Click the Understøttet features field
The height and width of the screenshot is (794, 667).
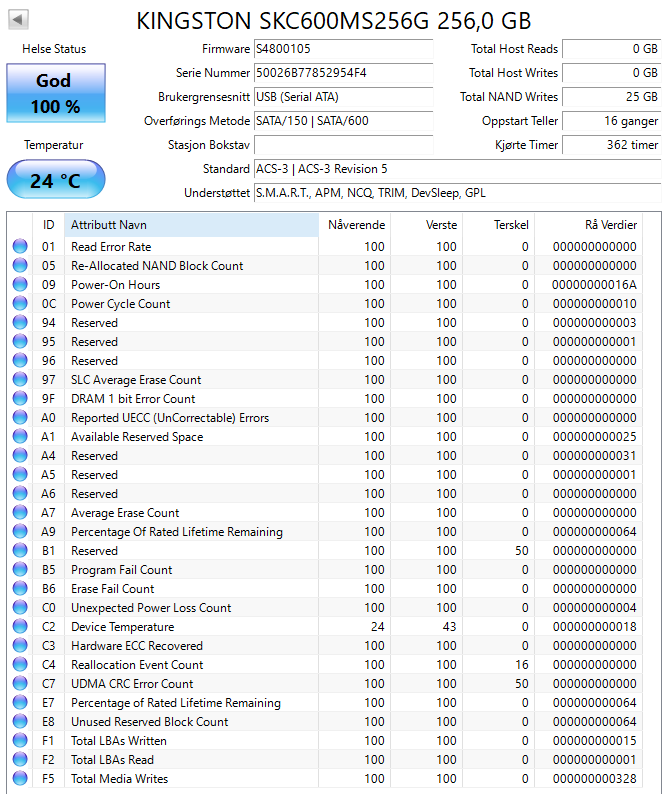click(457, 193)
